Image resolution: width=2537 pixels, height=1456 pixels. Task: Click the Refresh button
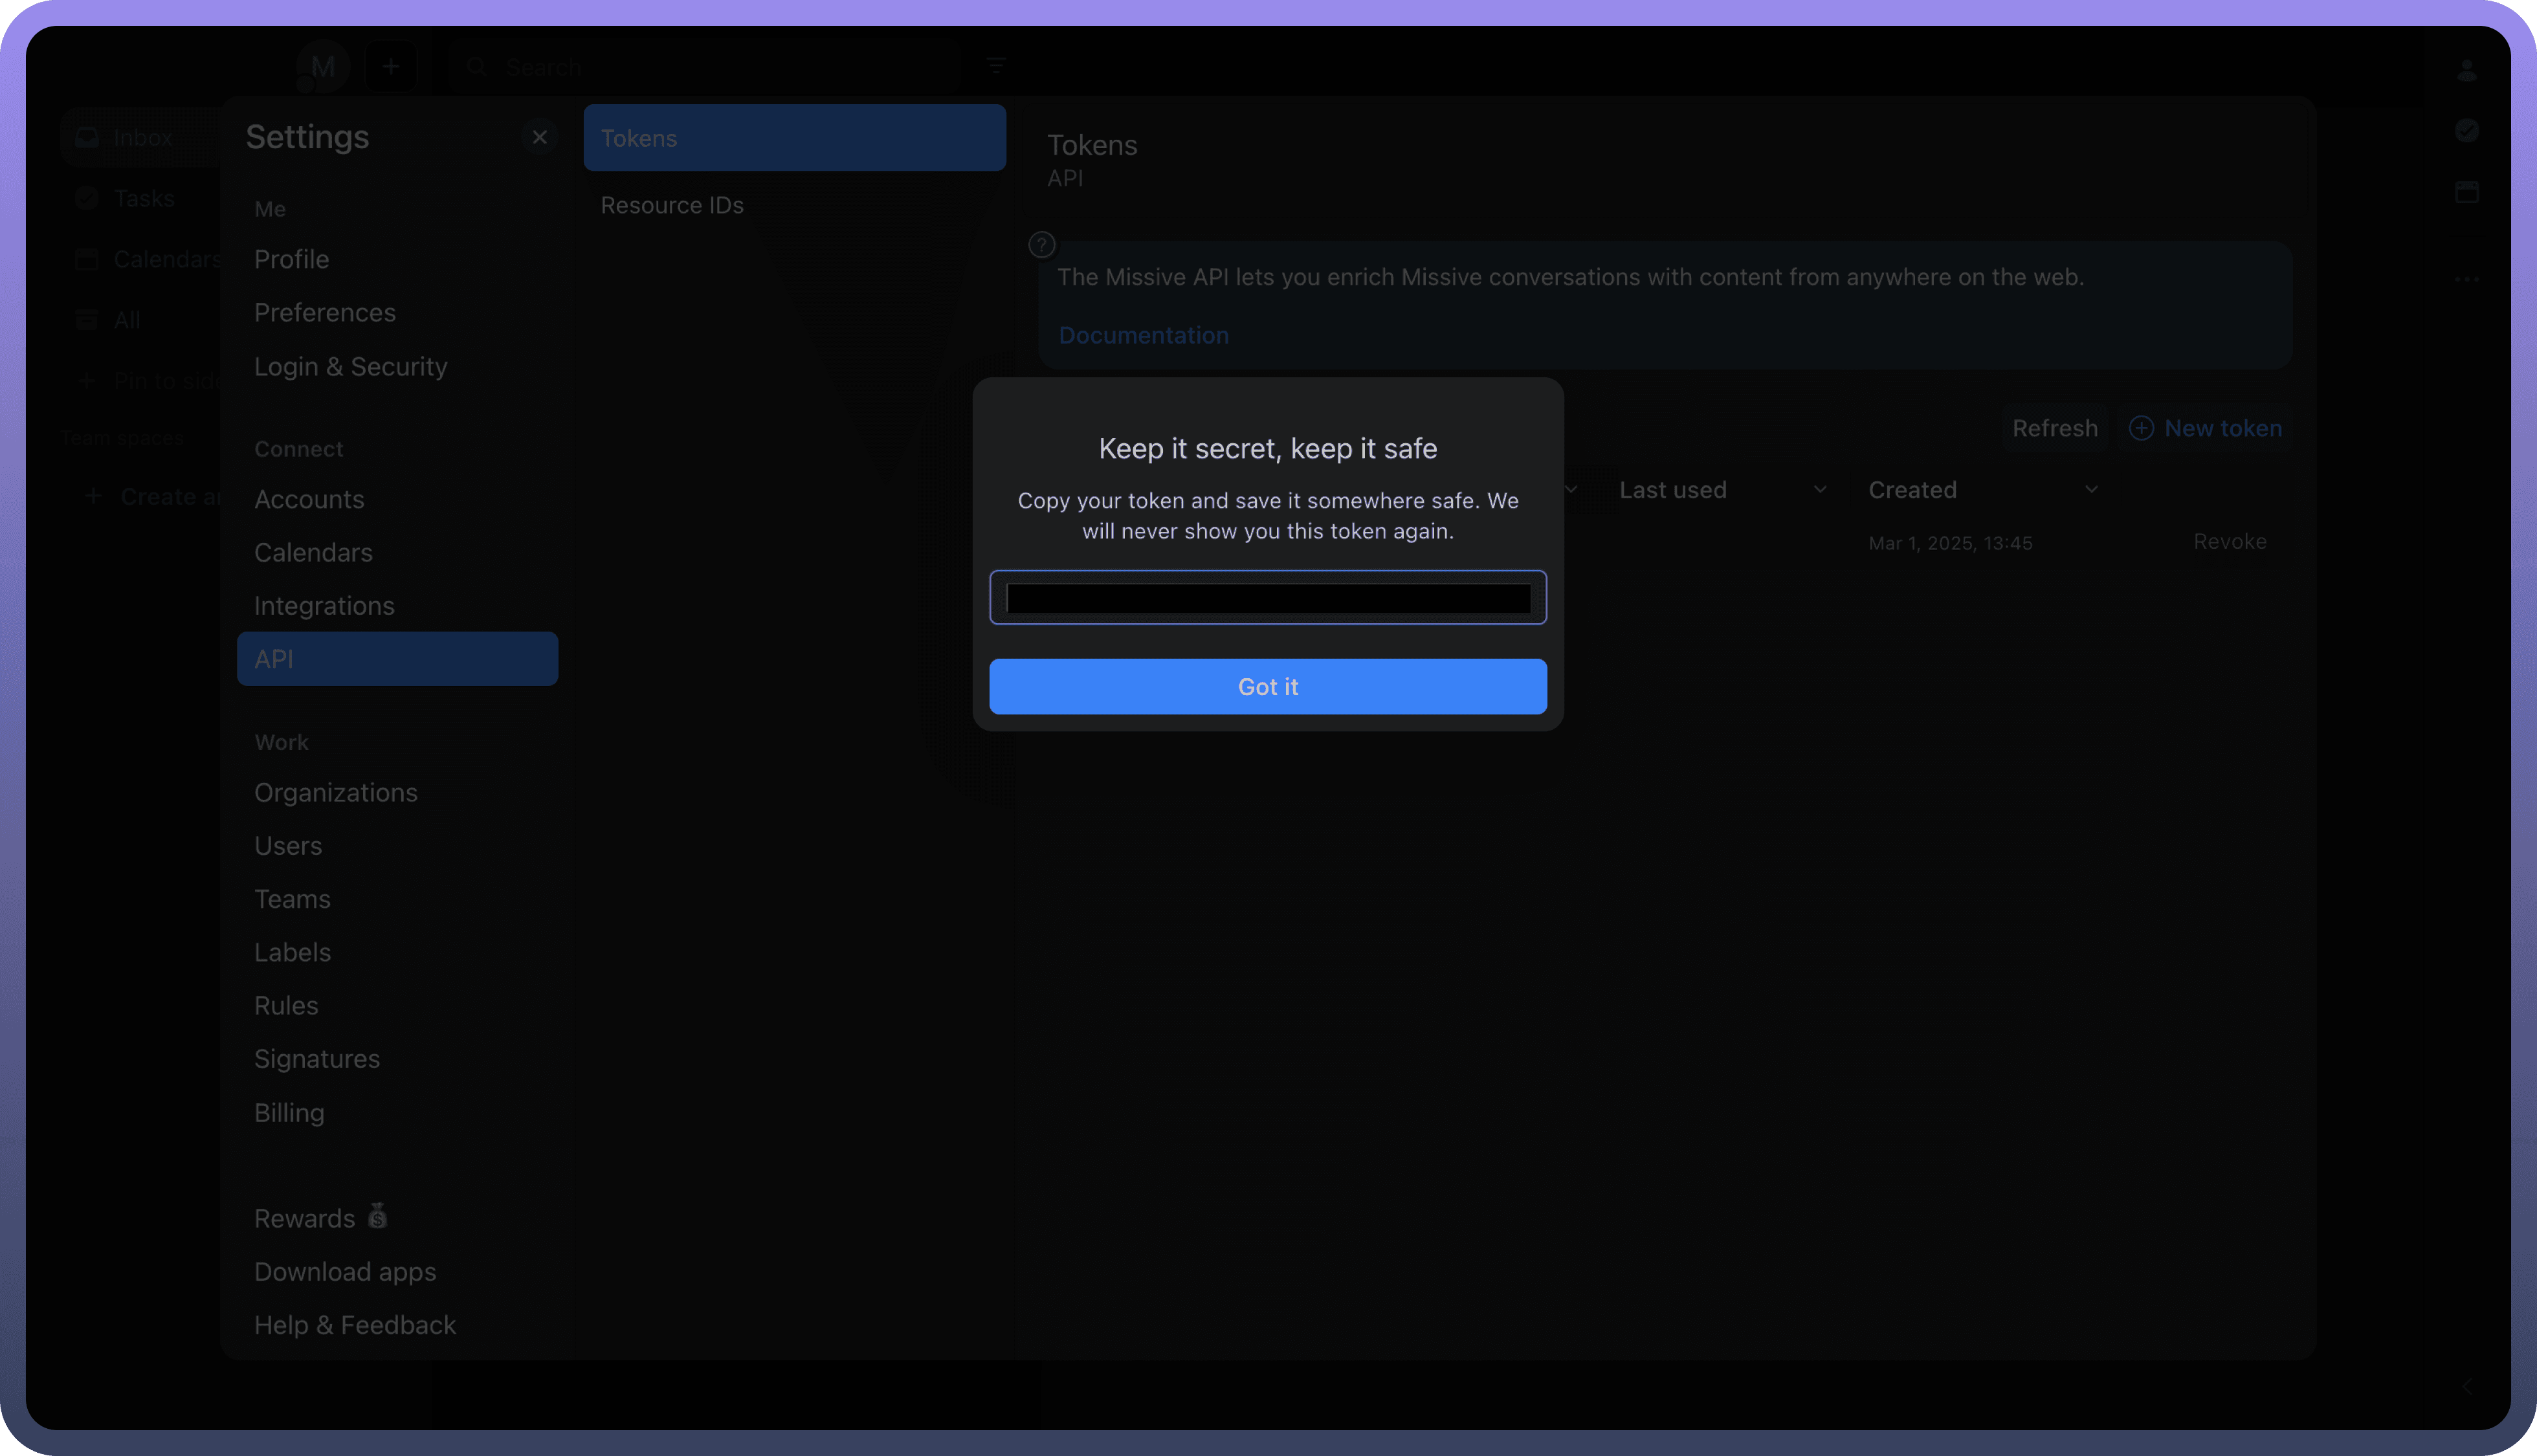click(2054, 428)
